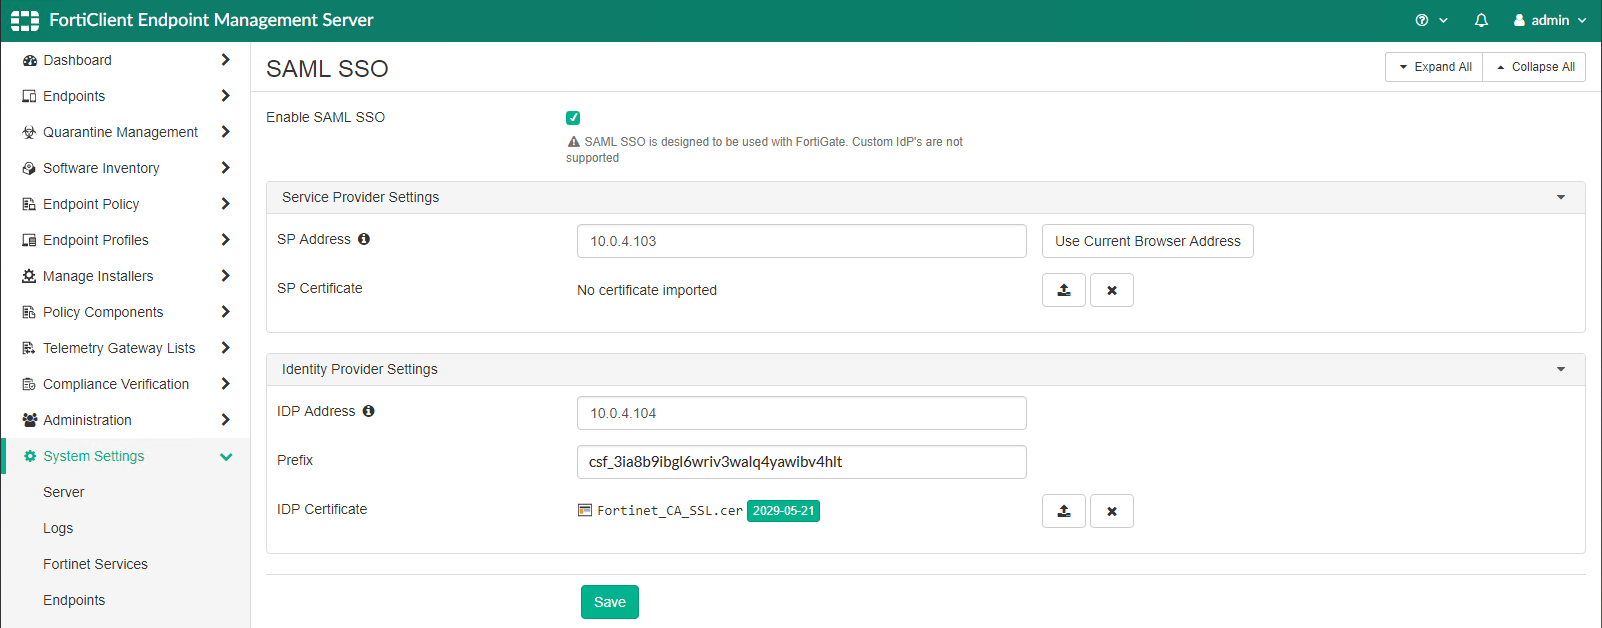Expand the Software Inventory chevron
The image size is (1602, 628).
[225, 168]
